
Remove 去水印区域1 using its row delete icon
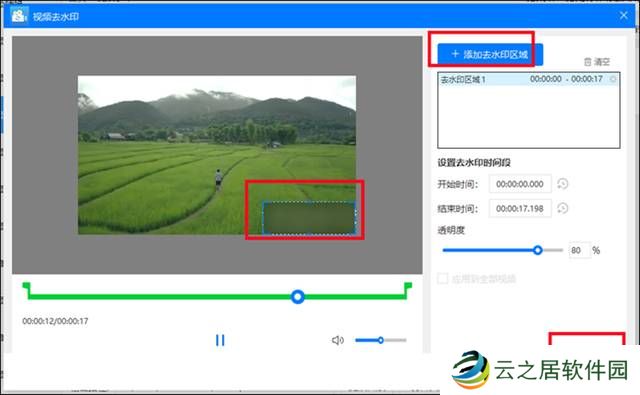pos(613,79)
